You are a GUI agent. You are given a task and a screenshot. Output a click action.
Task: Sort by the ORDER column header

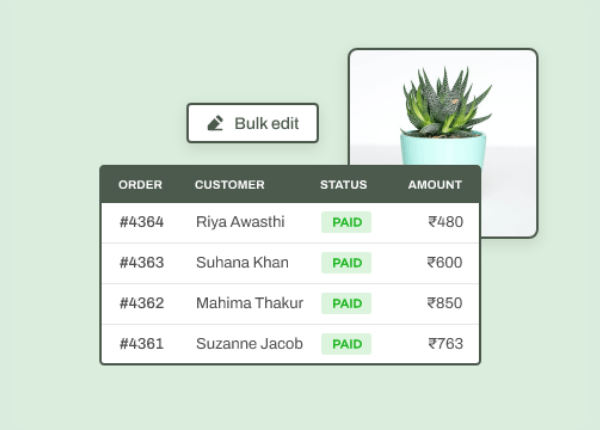click(x=140, y=185)
